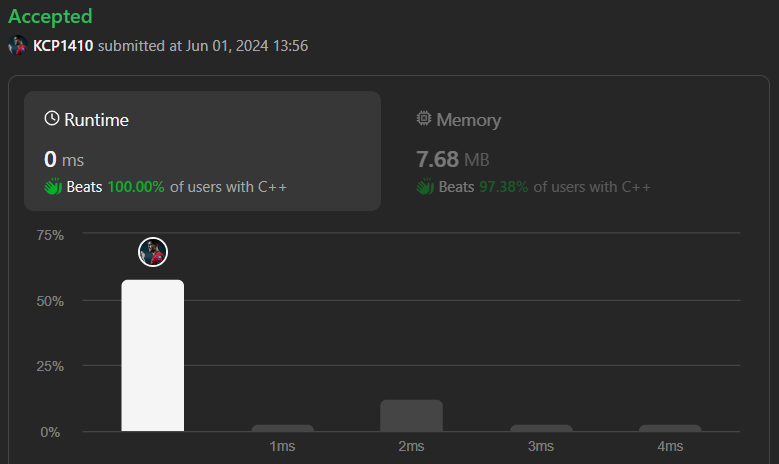The width and height of the screenshot is (779, 464).
Task: Click the Runtime clock icon
Action: coord(52,118)
